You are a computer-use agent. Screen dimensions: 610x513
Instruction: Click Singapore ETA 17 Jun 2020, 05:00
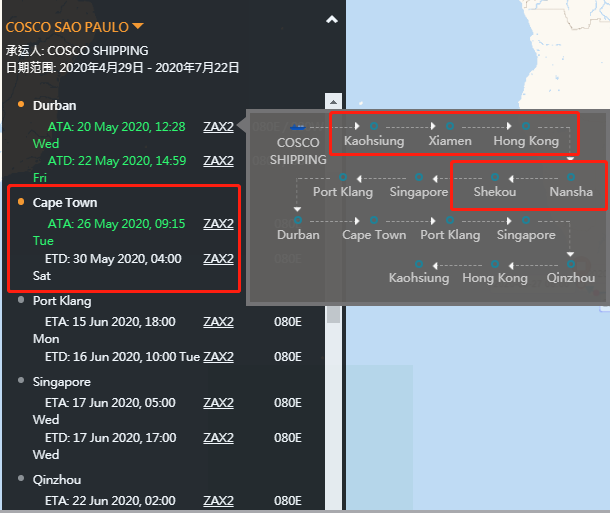coord(110,403)
